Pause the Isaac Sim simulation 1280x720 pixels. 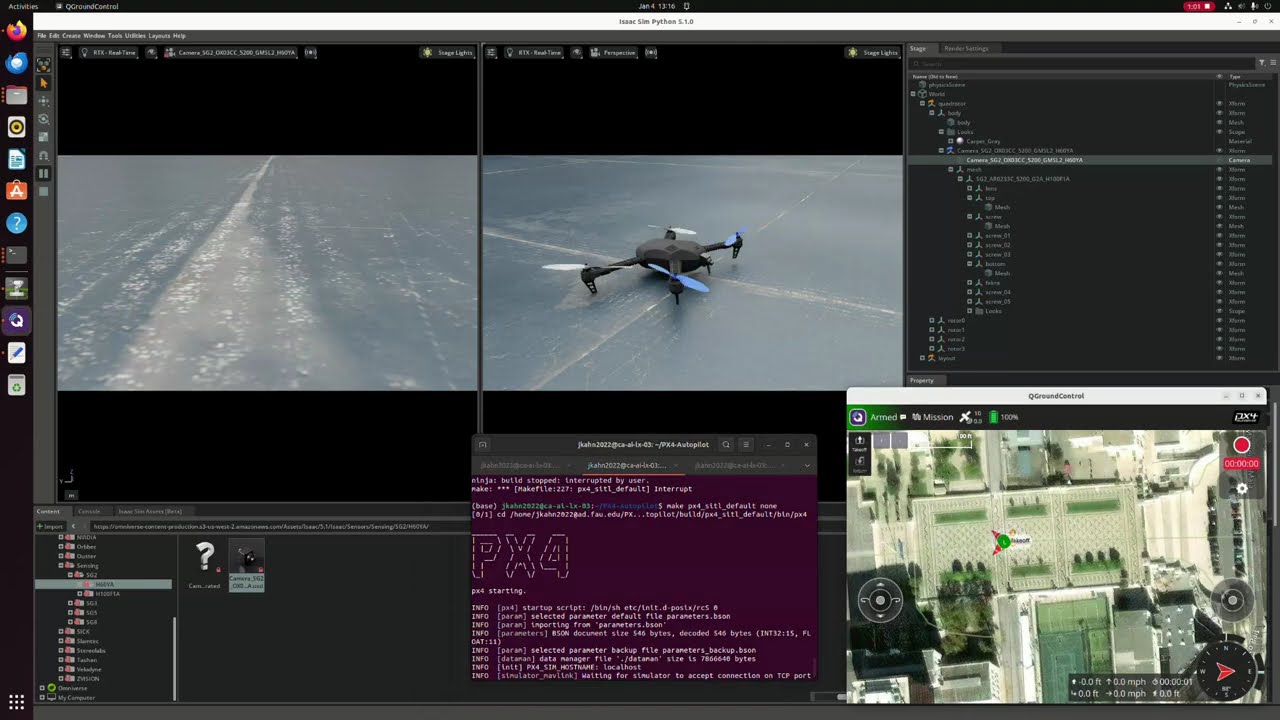(43, 173)
